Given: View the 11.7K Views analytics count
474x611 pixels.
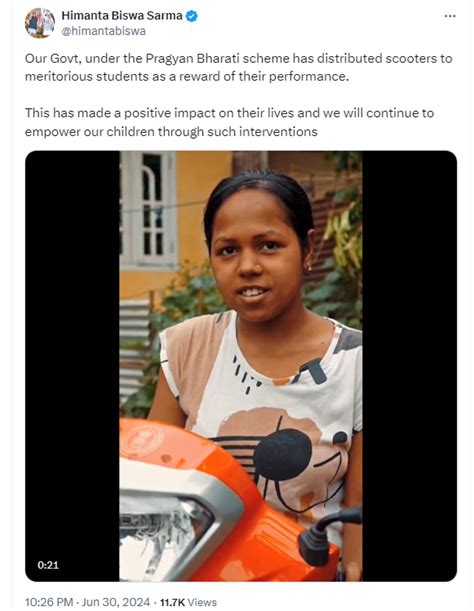Looking at the screenshot, I should [x=188, y=602].
